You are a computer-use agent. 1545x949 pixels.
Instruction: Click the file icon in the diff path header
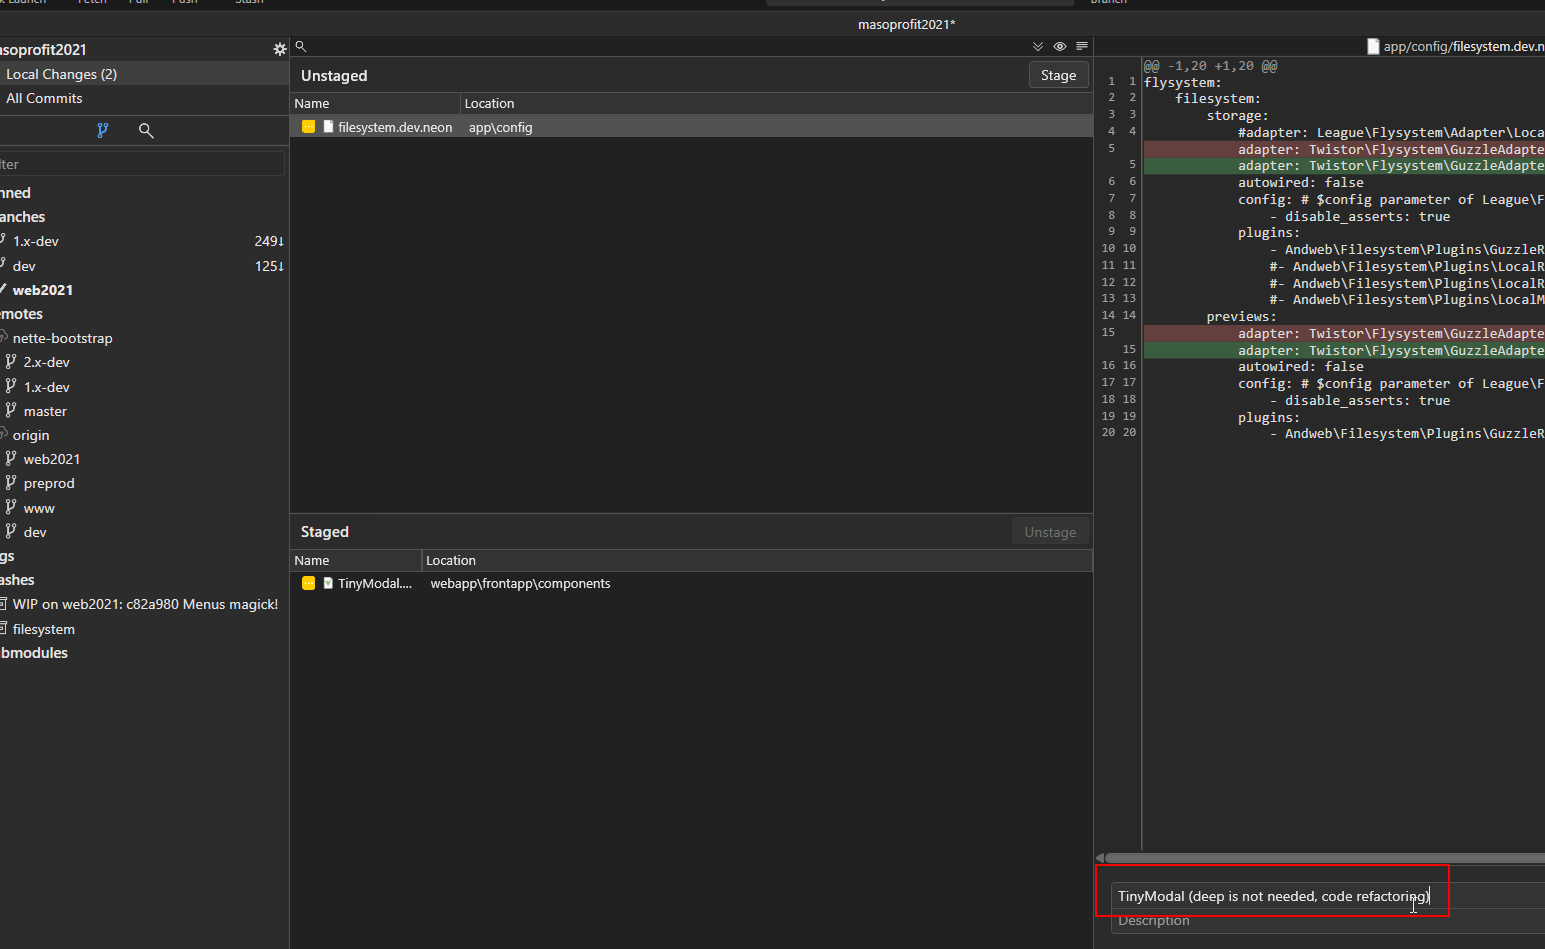click(1373, 46)
